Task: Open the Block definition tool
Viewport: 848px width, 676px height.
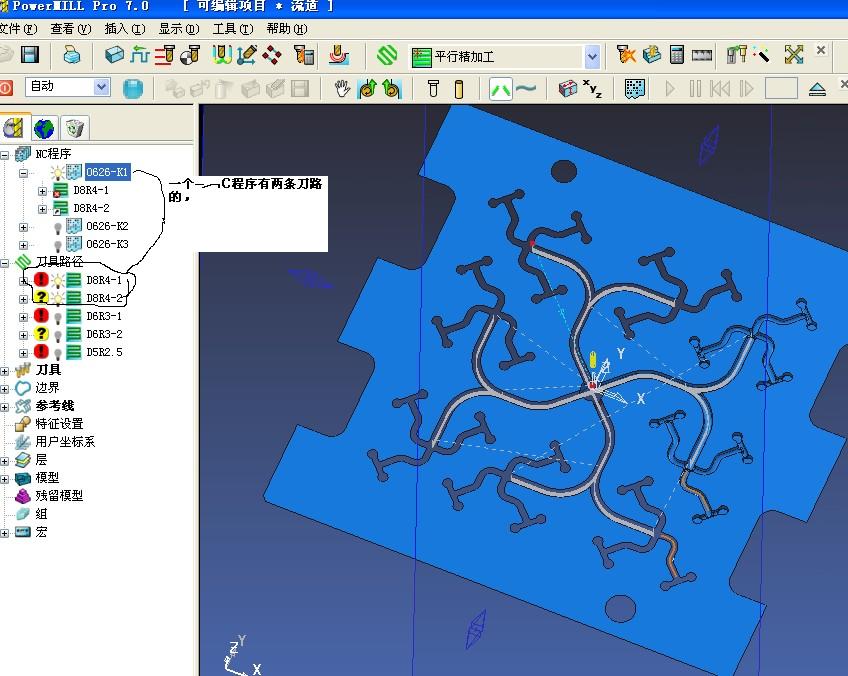Action: click(114, 55)
